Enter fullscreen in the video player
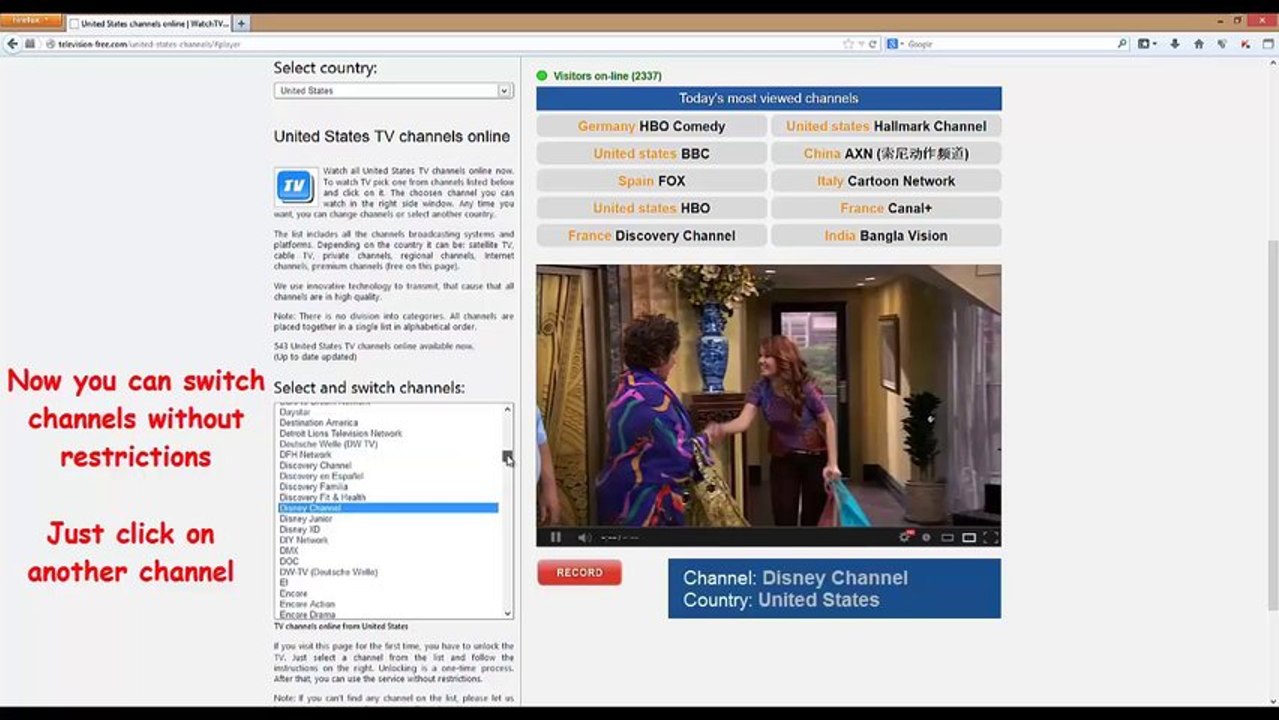Viewport: 1279px width, 720px height. 990,537
